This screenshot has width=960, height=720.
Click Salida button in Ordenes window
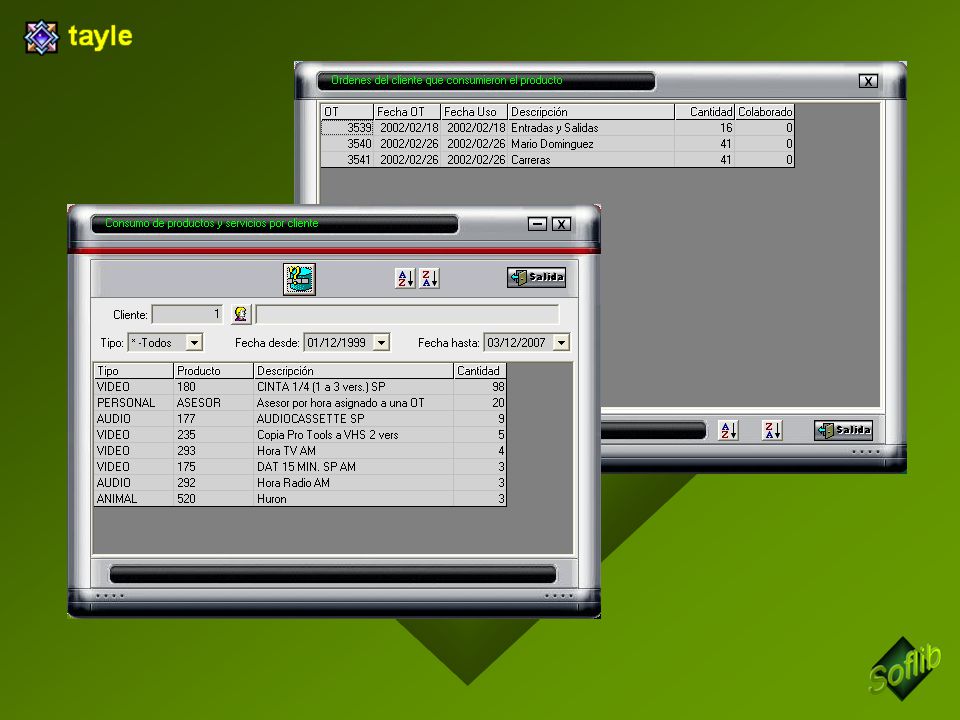tap(843, 430)
